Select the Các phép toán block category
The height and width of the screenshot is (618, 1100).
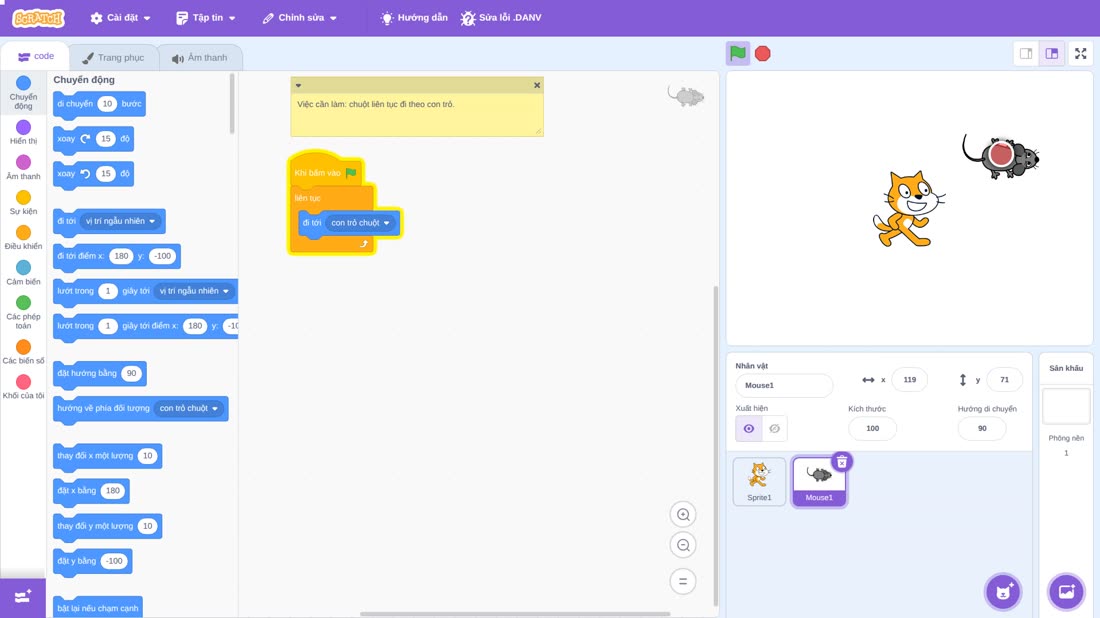click(x=23, y=312)
